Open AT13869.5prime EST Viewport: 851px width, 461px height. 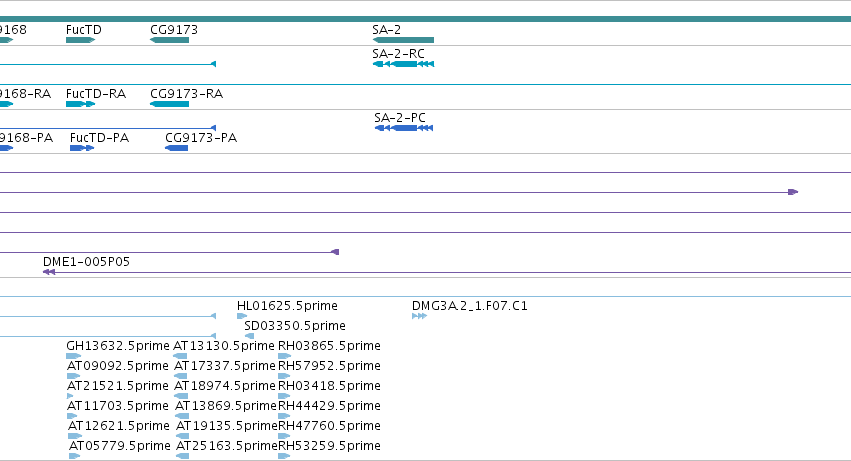click(x=226, y=406)
